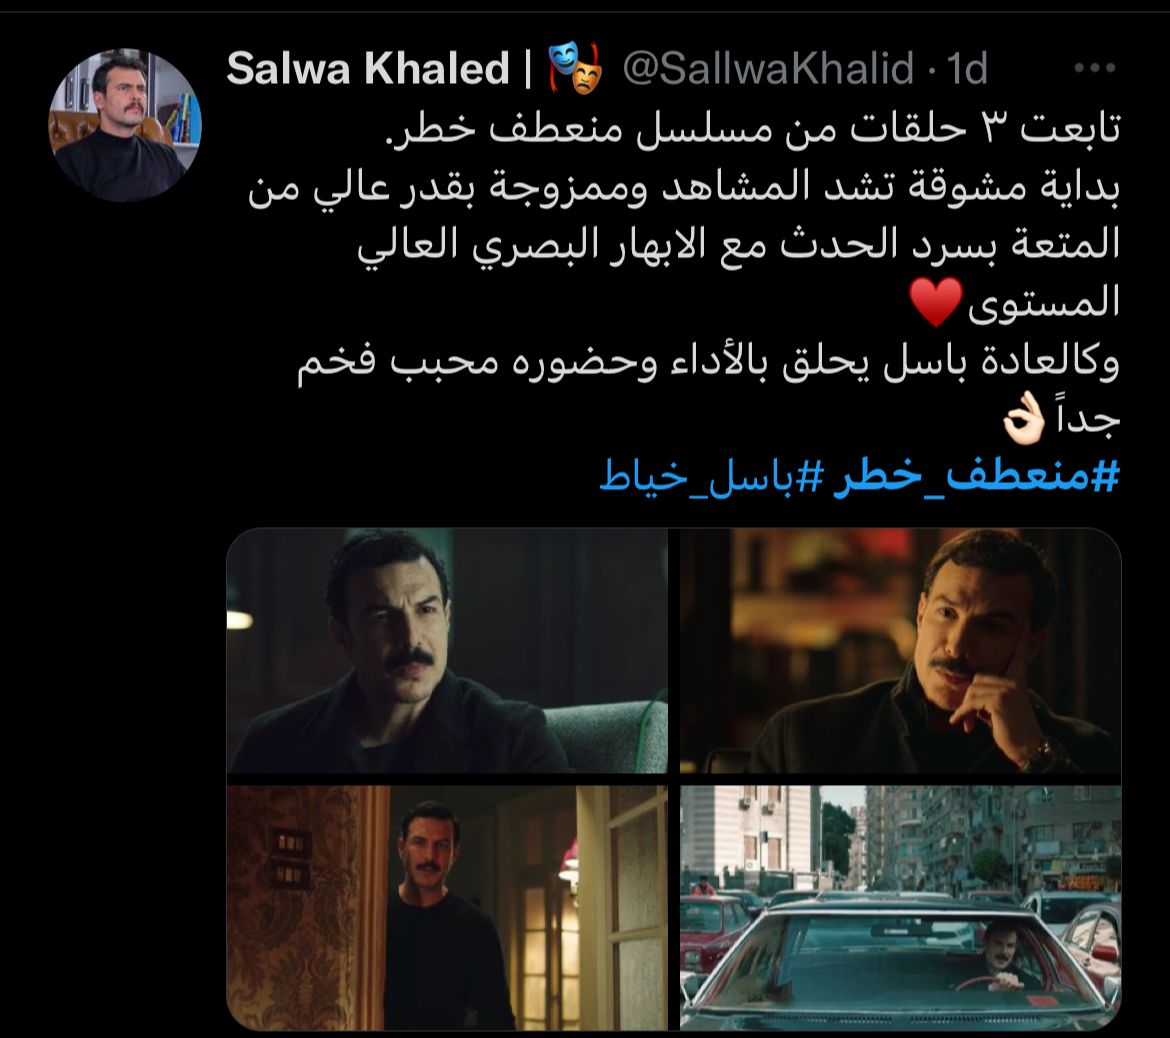Click the theater masks emoji beside the name

[575, 68]
